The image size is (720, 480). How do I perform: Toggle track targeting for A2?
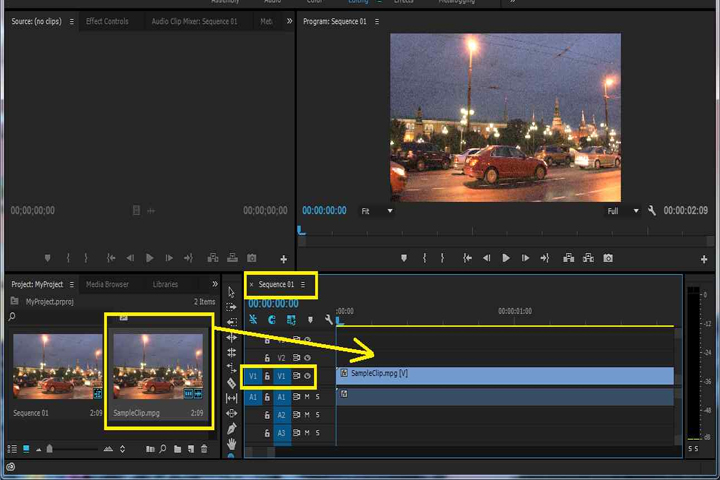coord(281,415)
